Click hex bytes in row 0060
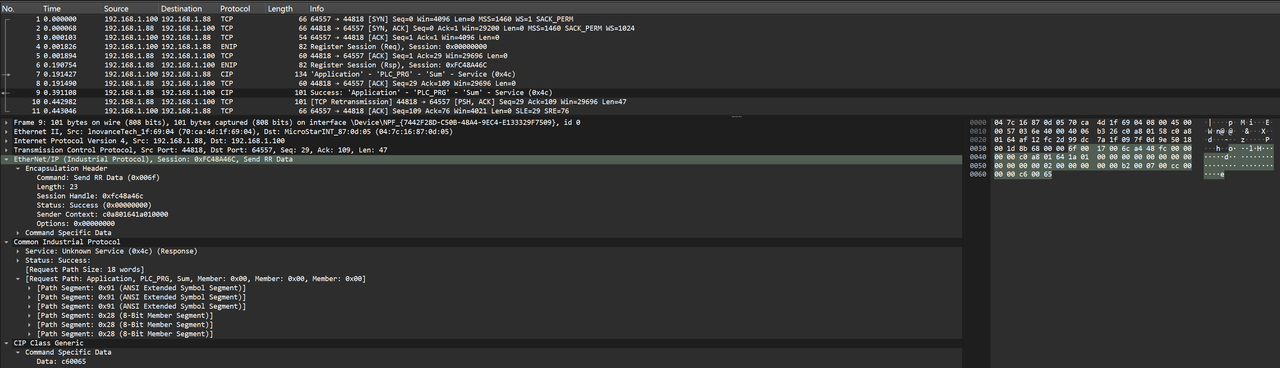1280x368 pixels. pyautogui.click(x=1023, y=175)
